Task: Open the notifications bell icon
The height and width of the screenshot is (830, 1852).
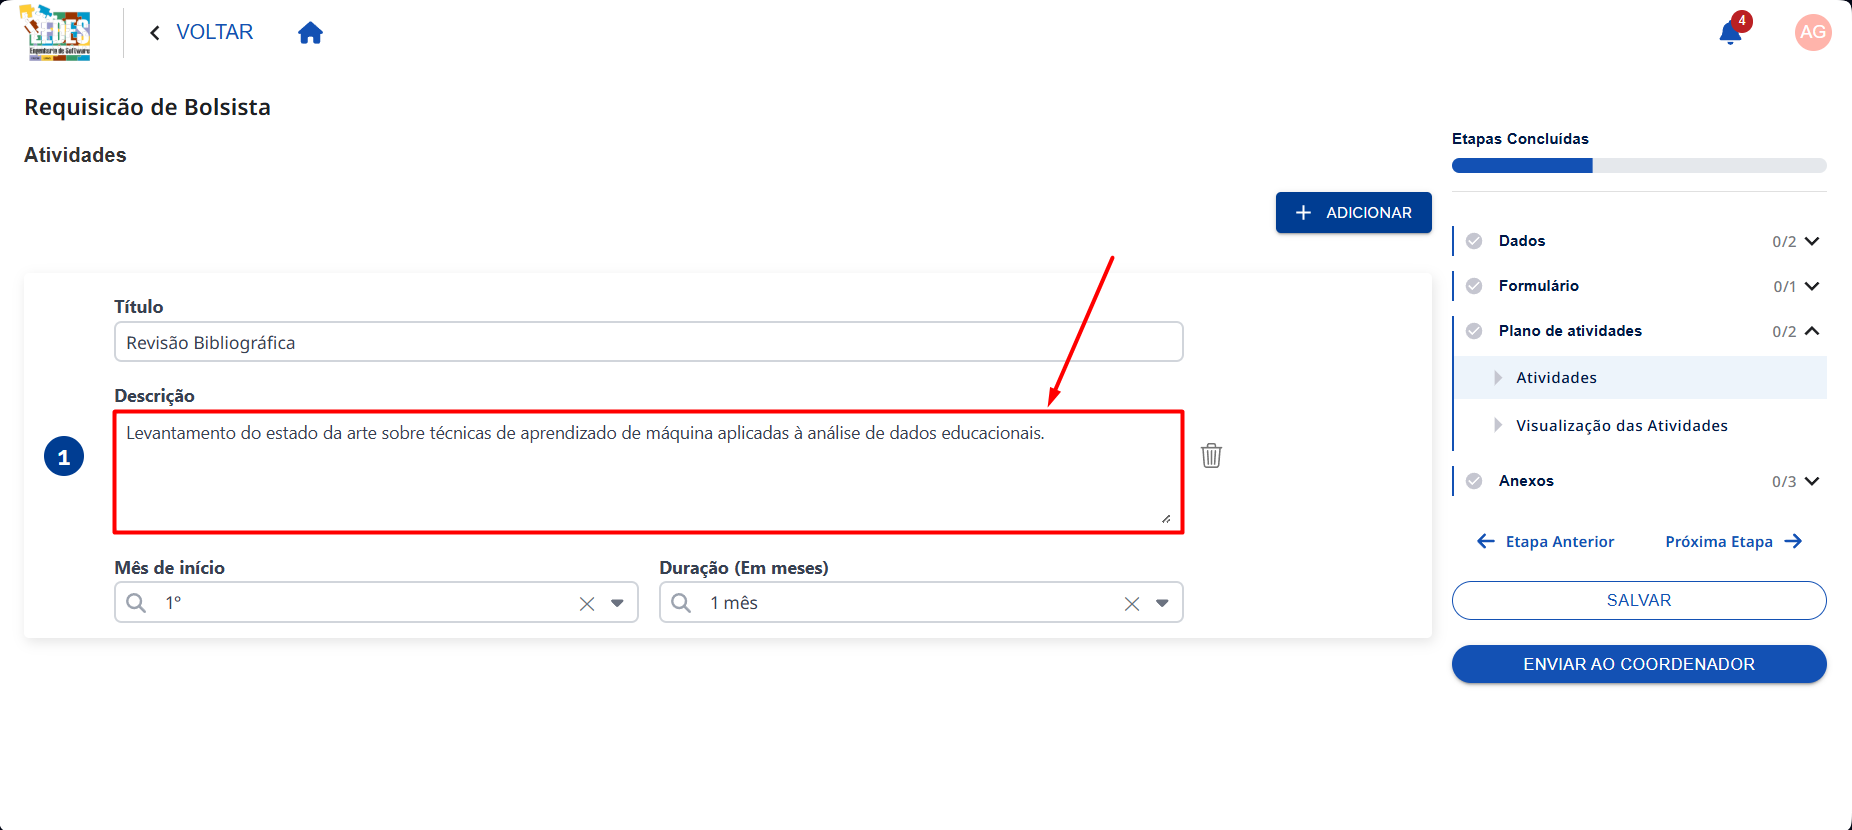Action: coord(1731,33)
